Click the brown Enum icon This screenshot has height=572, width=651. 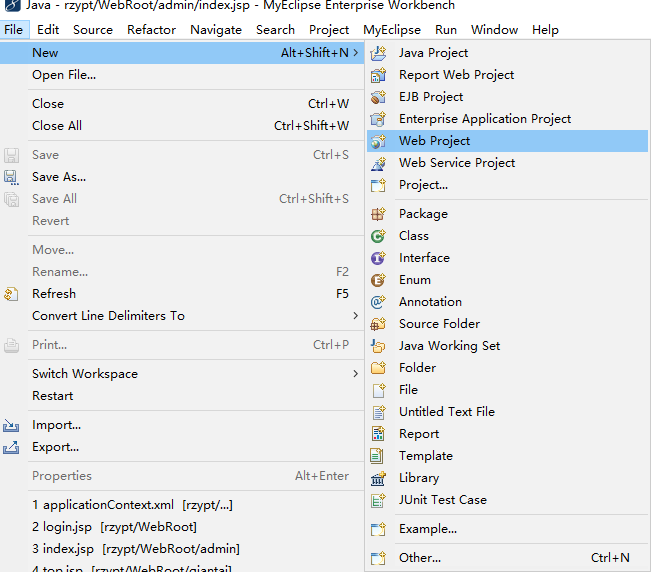click(378, 280)
